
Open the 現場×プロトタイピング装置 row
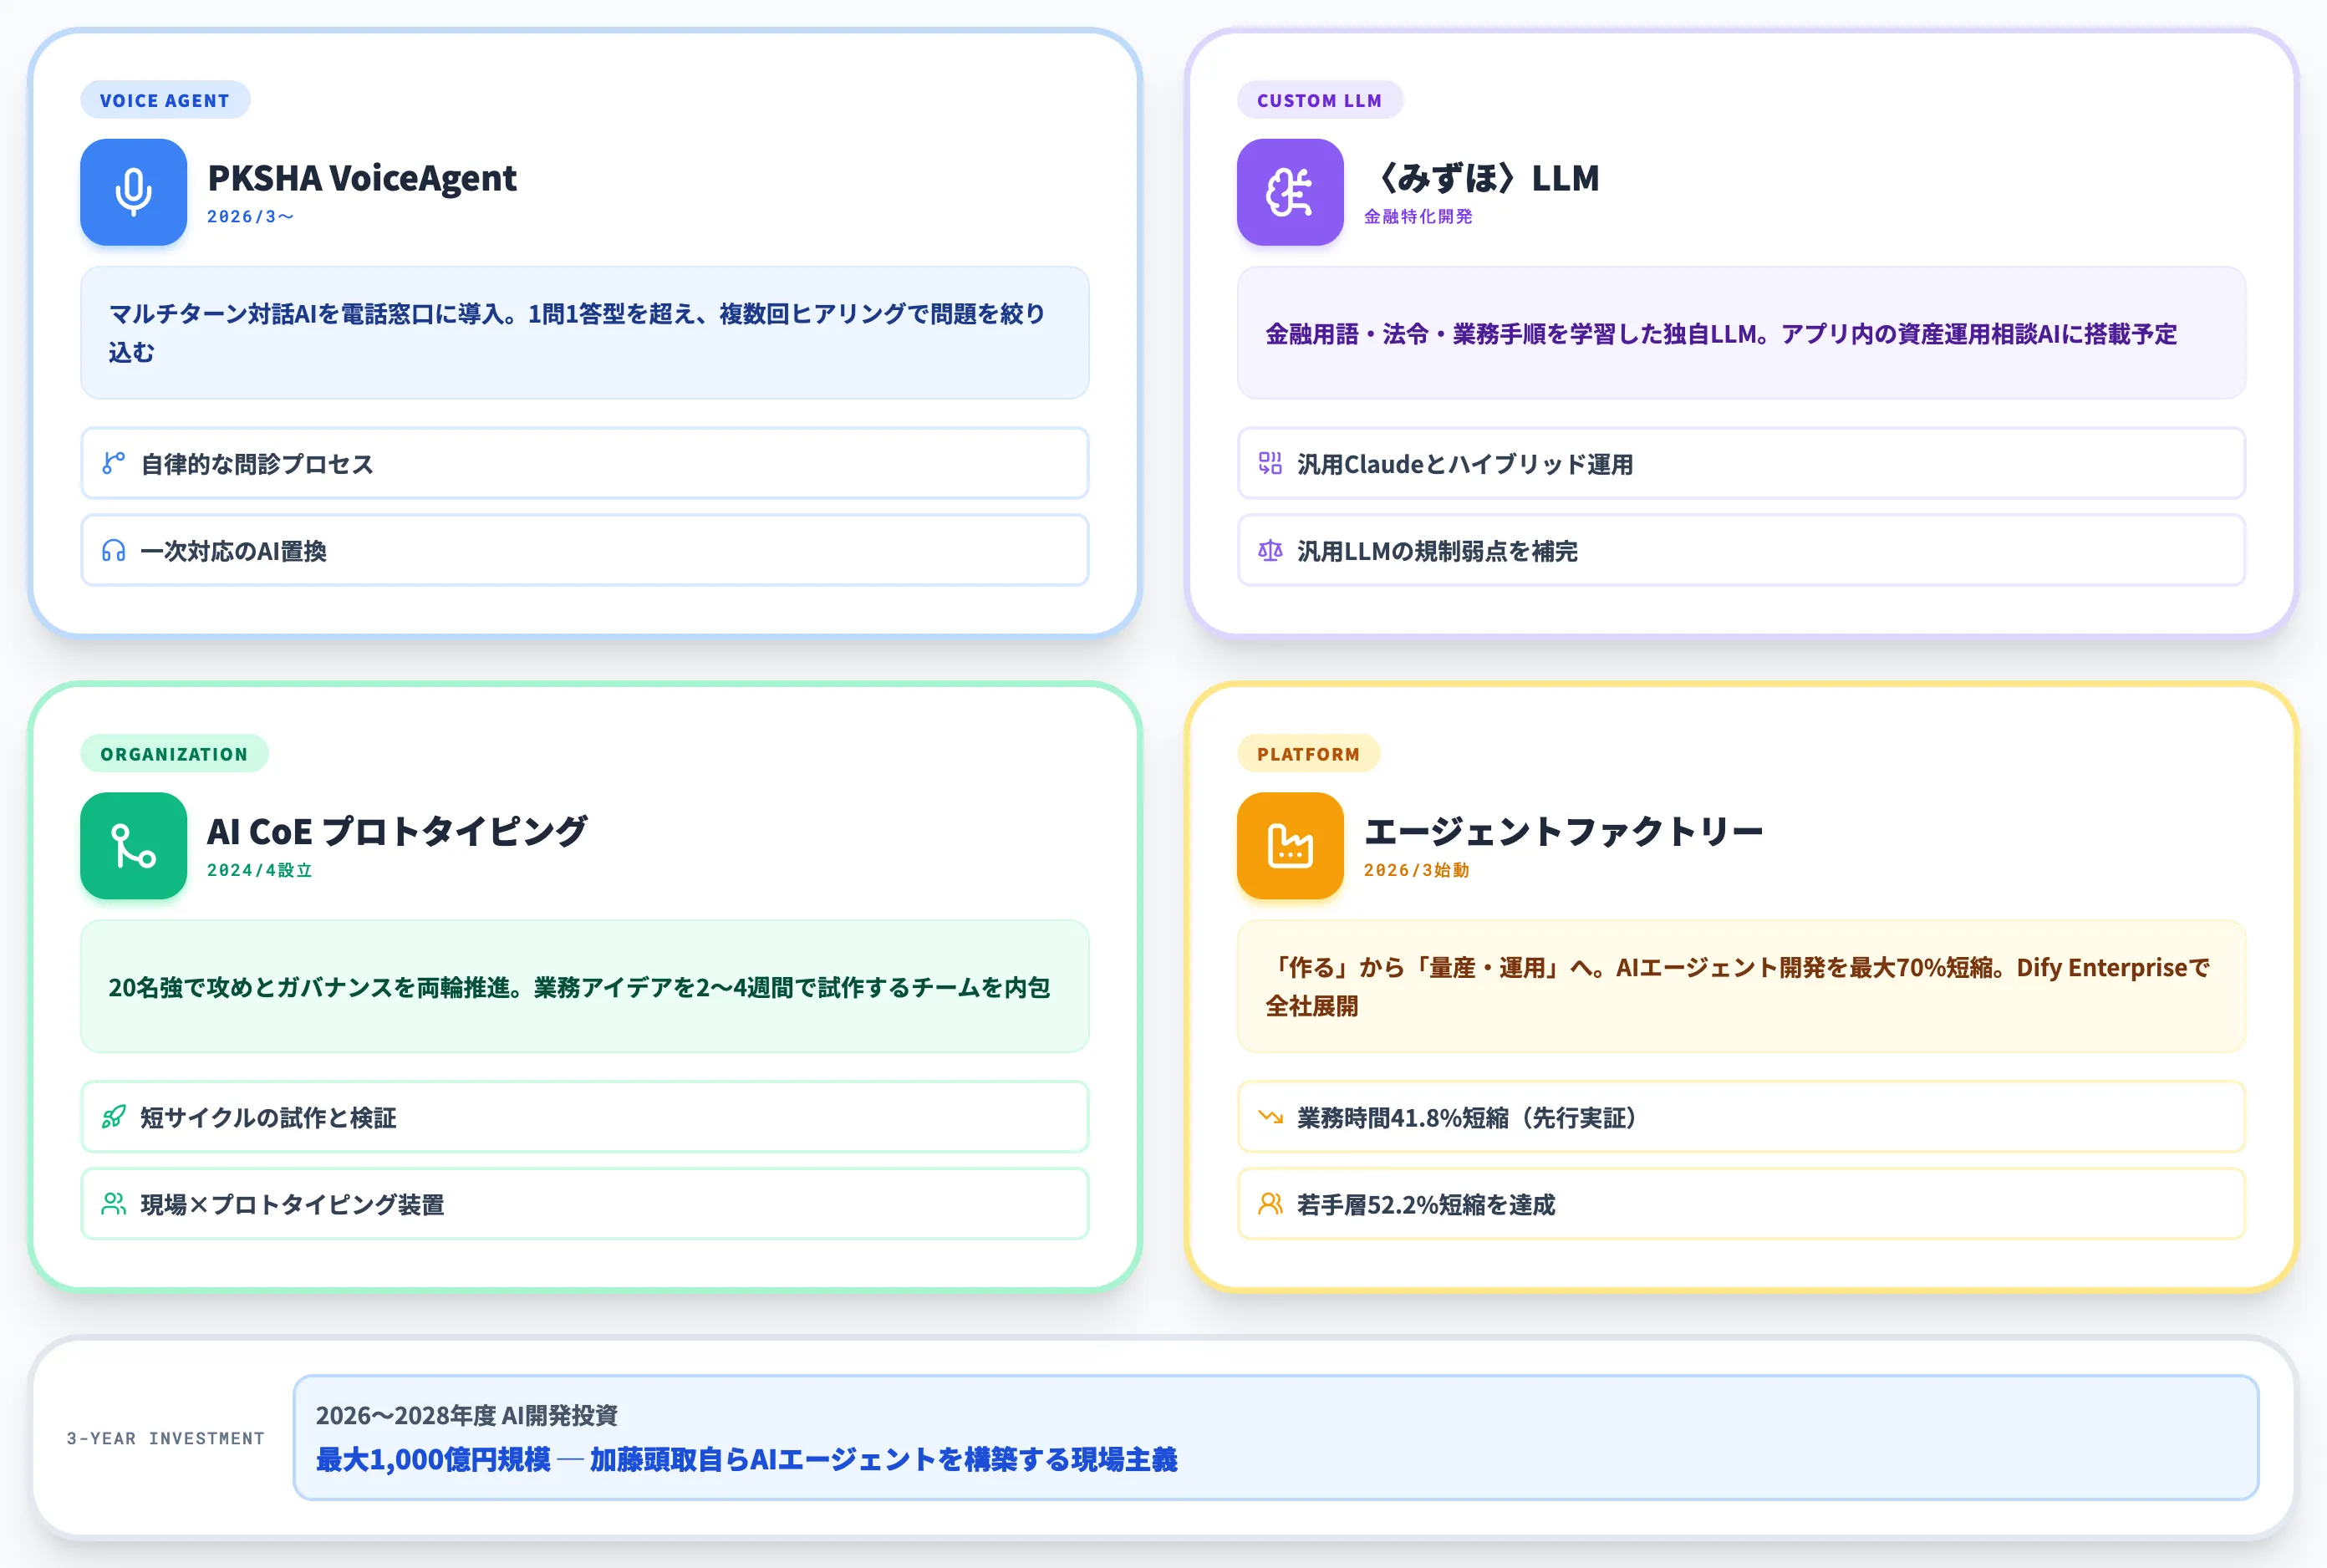point(585,1204)
